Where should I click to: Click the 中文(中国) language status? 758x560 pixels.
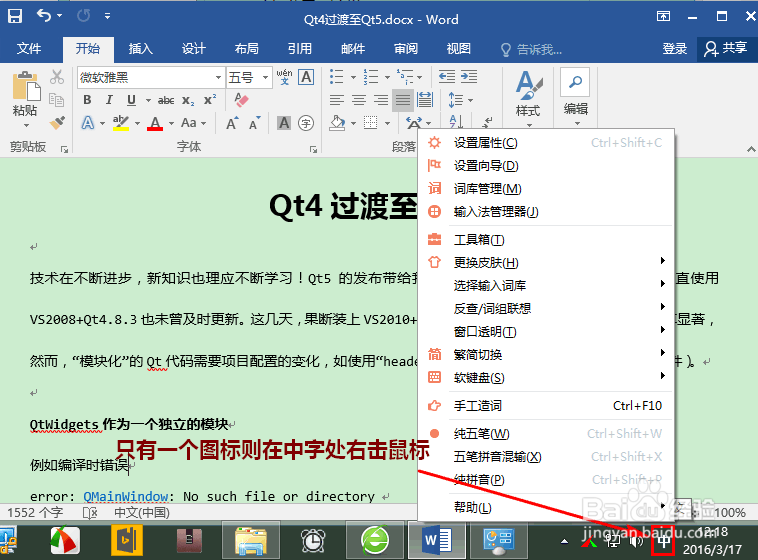click(142, 513)
